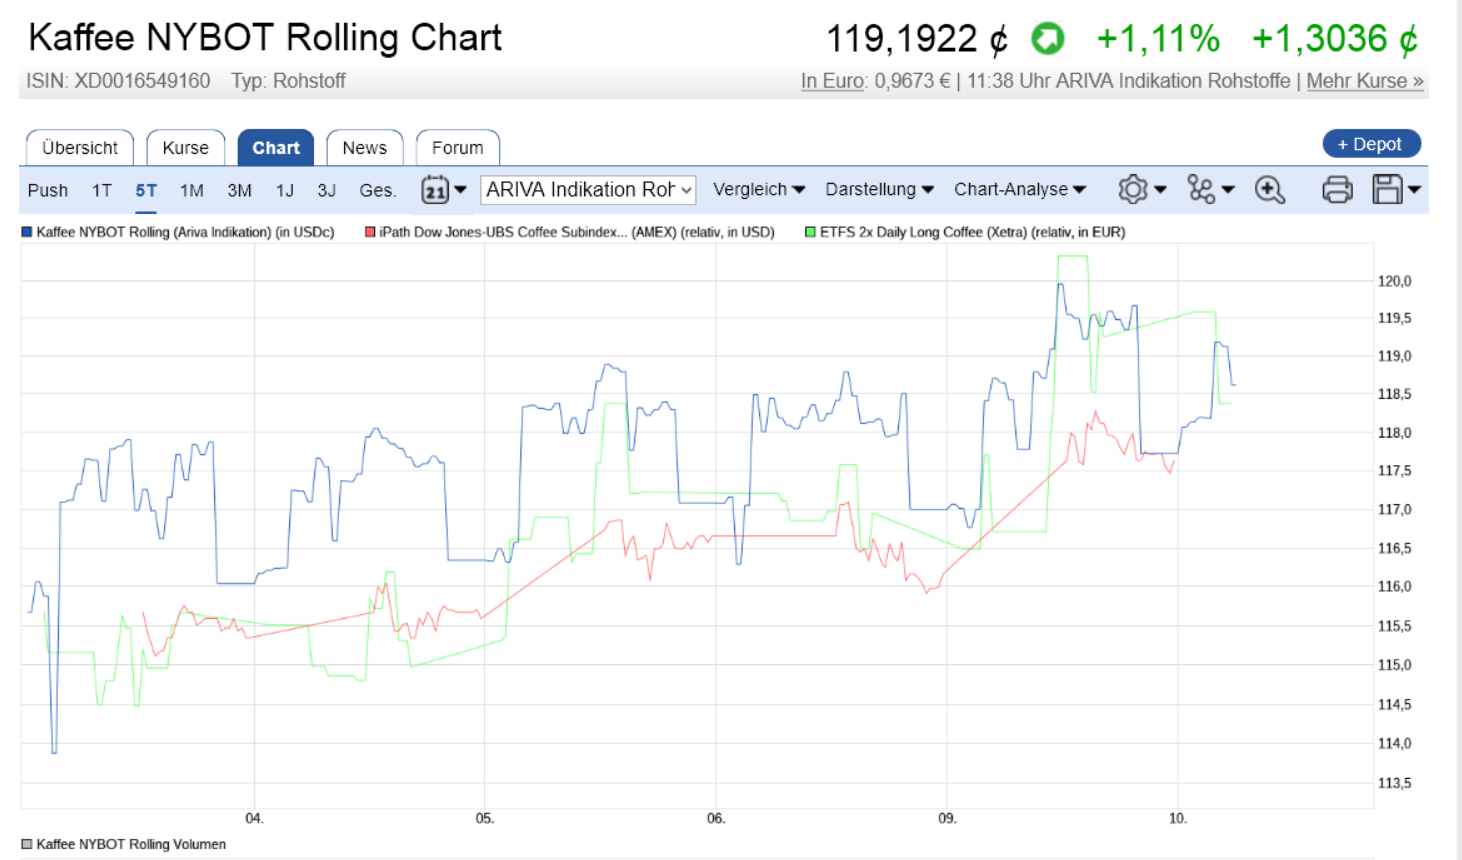Expand the Darstellung display dropdown
The image size is (1462, 860).
pos(879,190)
